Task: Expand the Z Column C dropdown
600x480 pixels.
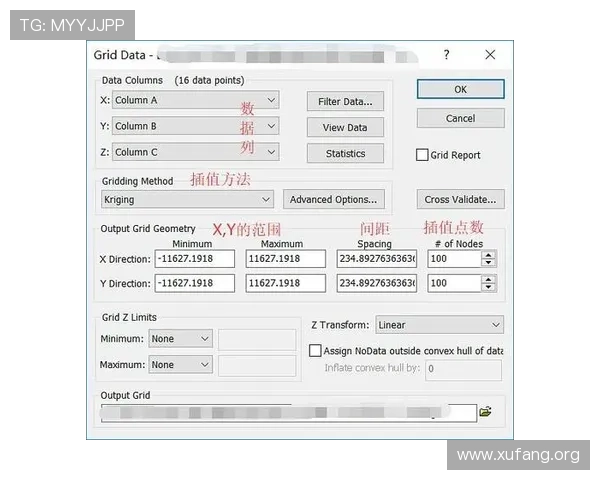Action: (x=272, y=152)
